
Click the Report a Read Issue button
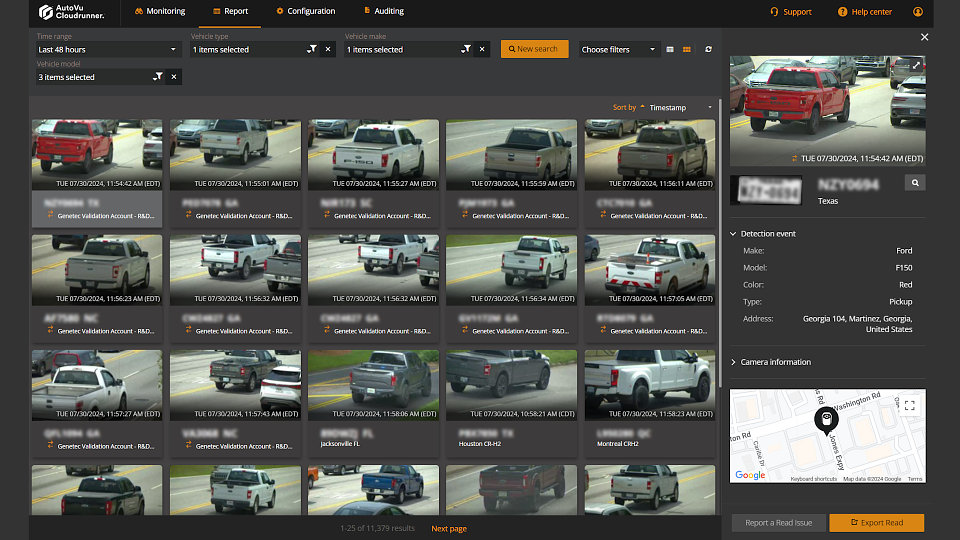point(778,523)
